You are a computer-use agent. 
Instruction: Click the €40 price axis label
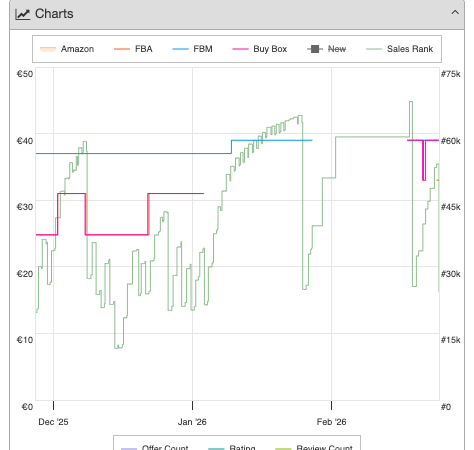pyautogui.click(x=25, y=141)
